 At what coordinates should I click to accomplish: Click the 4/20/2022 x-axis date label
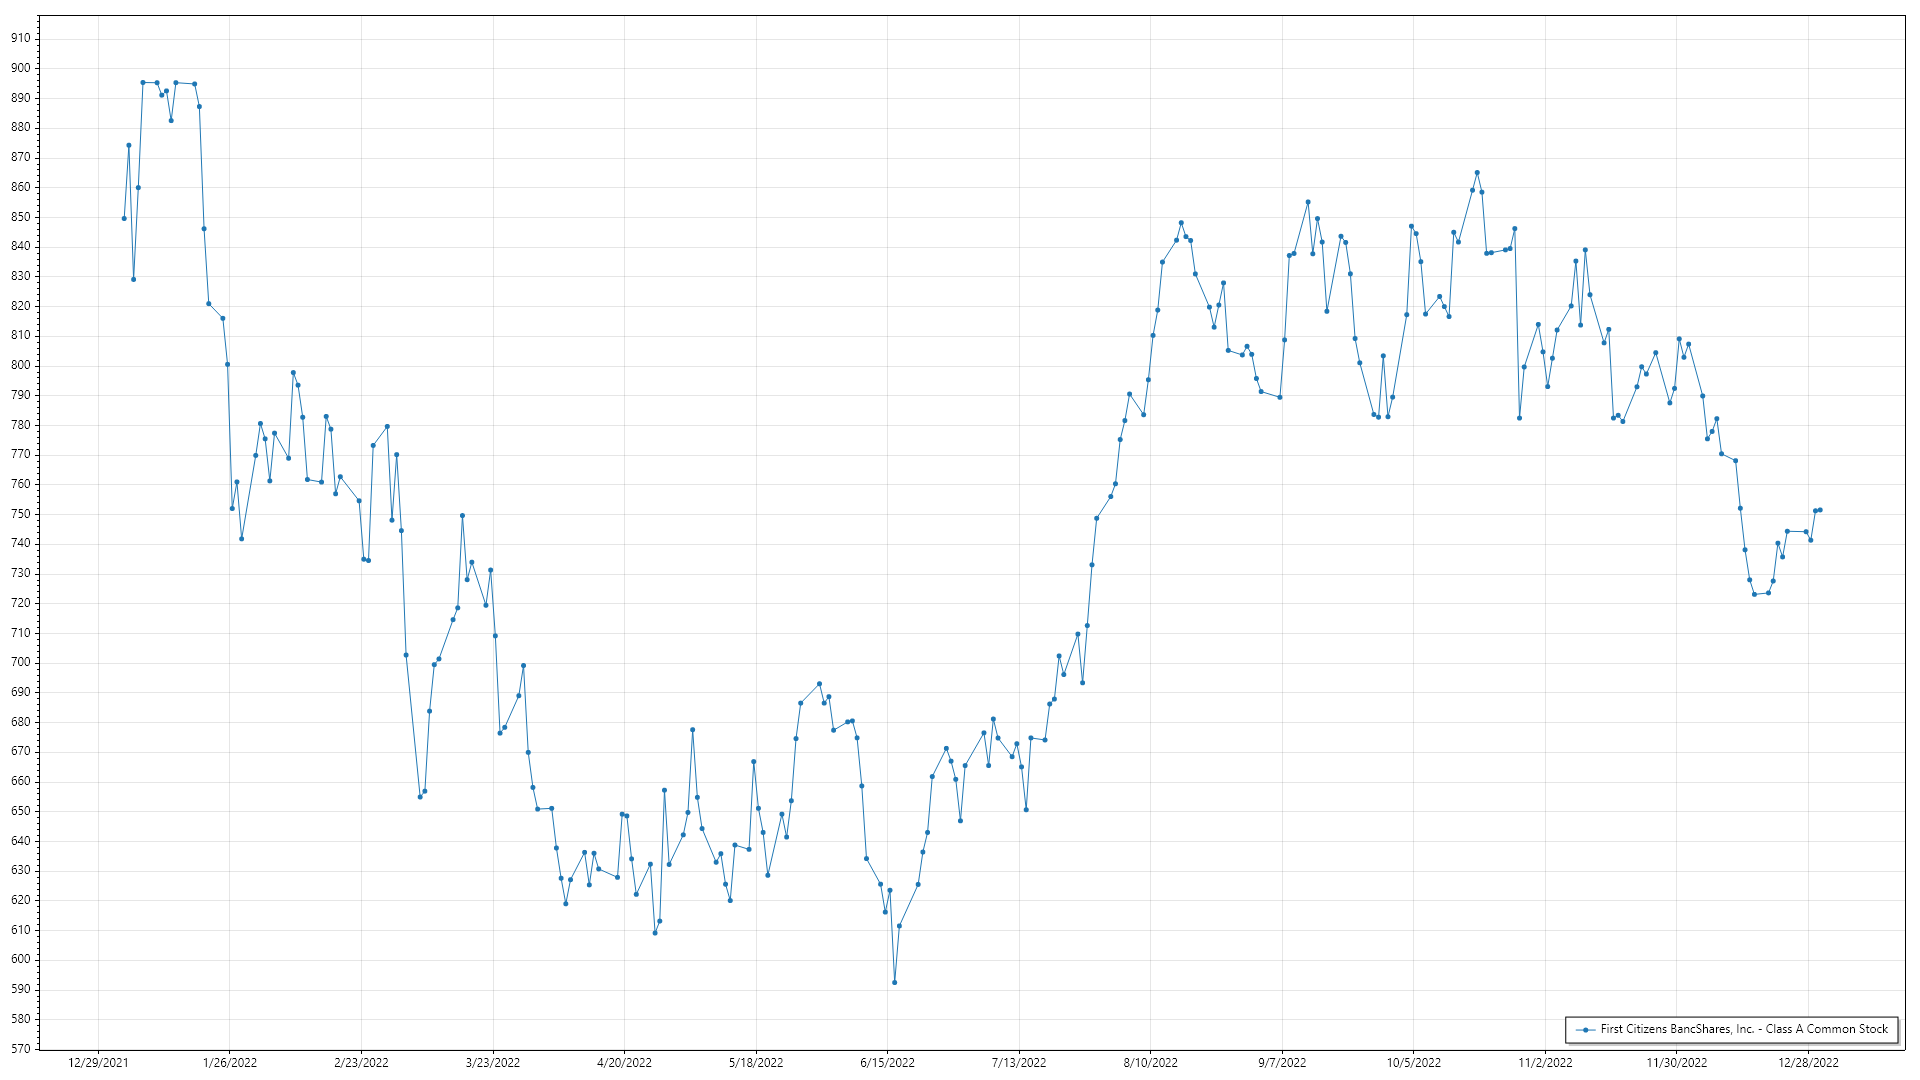624,1063
